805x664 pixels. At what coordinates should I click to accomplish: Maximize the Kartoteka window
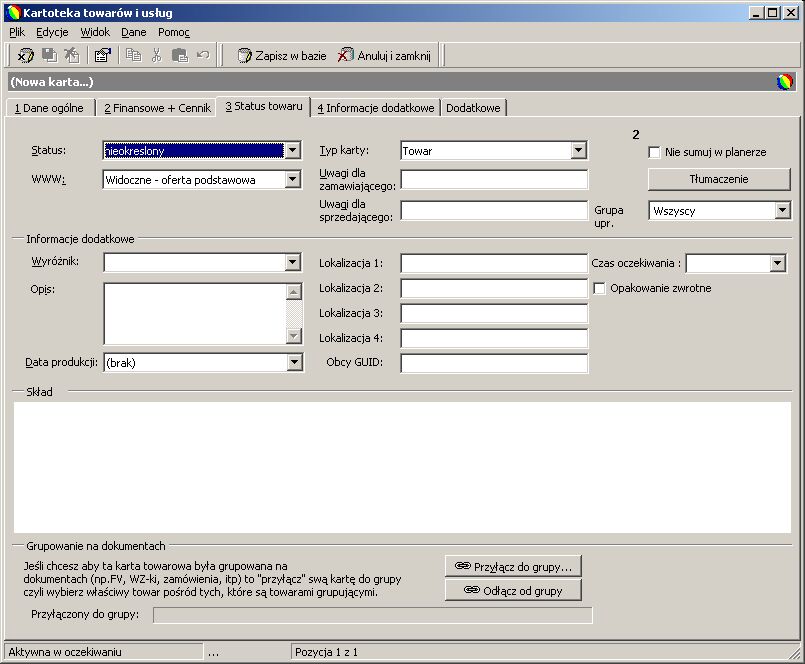(x=772, y=13)
